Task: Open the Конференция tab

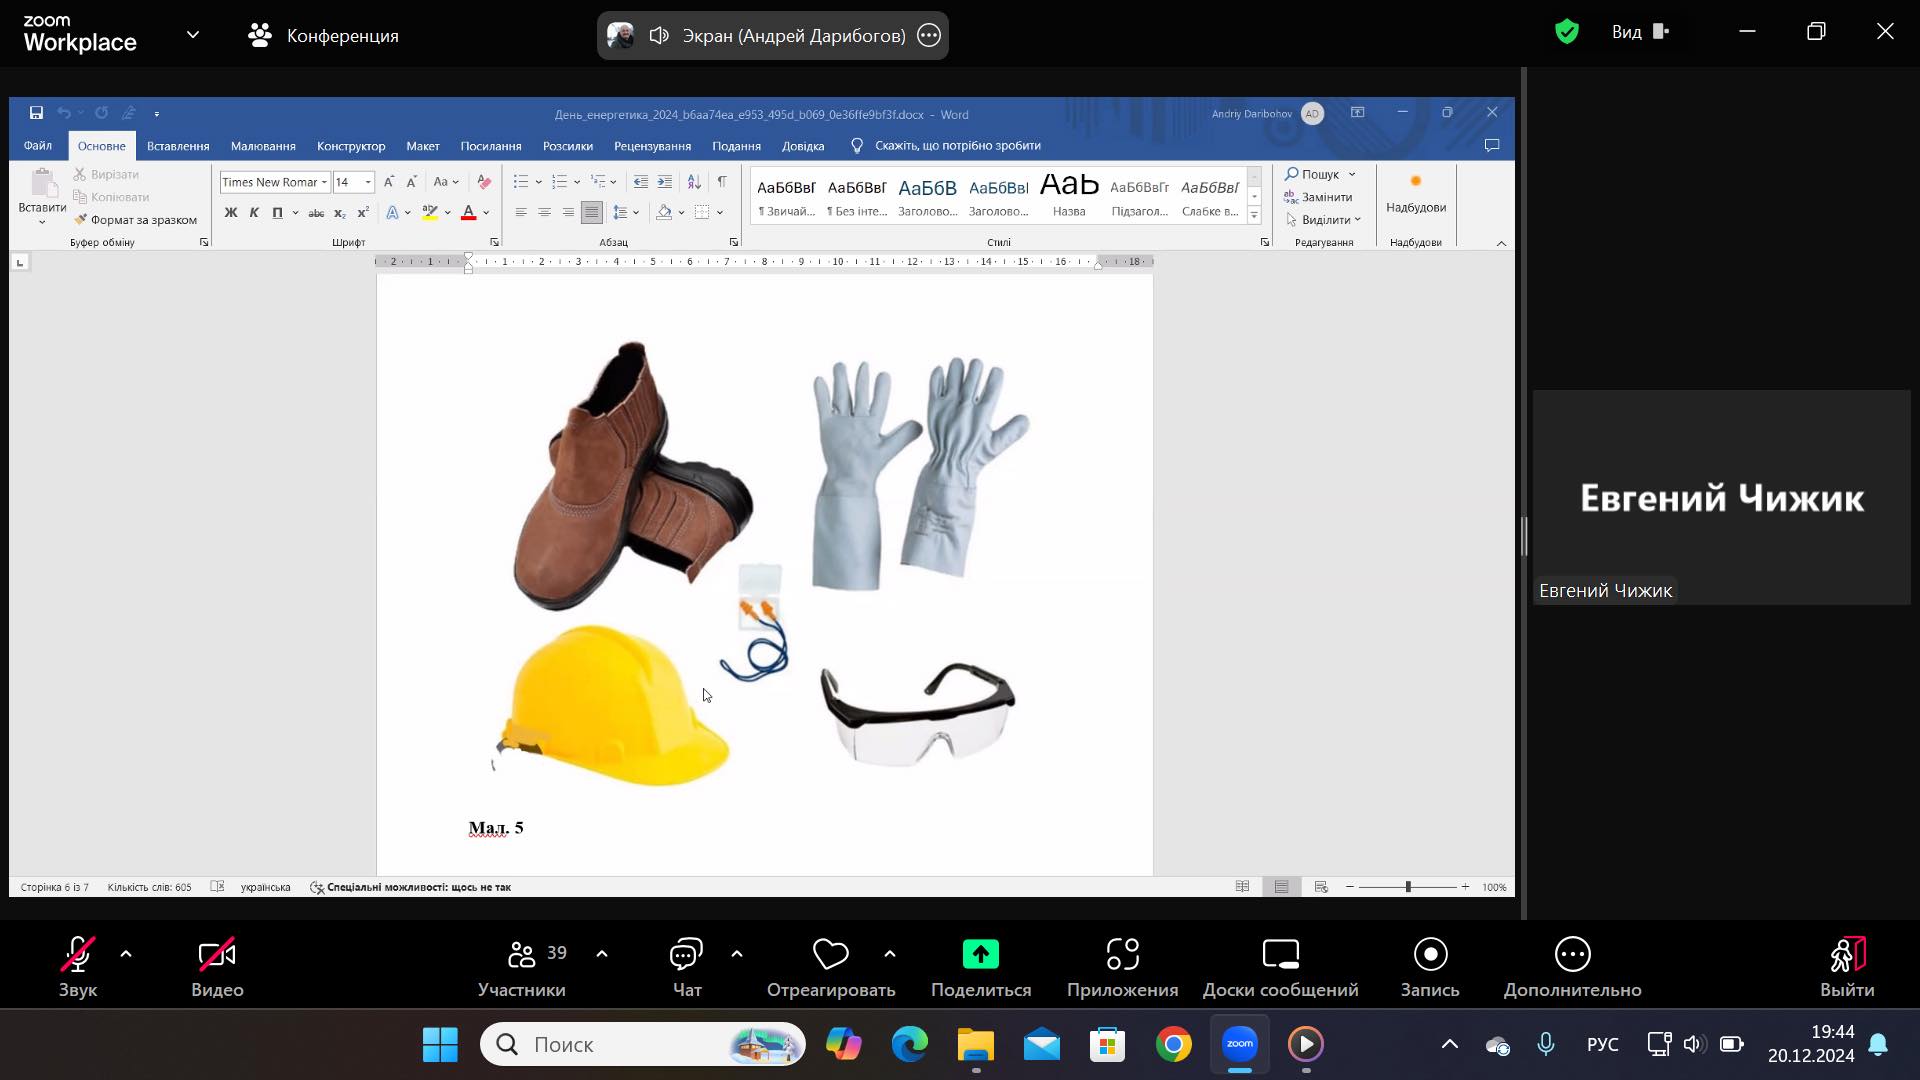Action: [323, 36]
